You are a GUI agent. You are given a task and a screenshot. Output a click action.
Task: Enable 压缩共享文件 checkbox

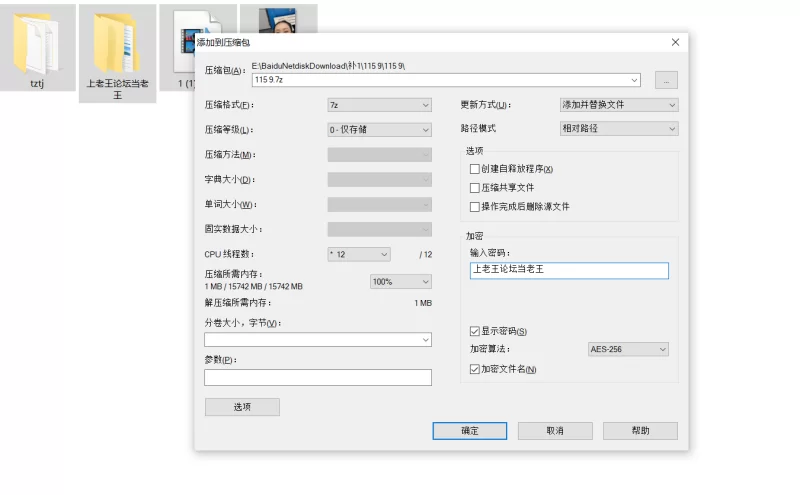475,188
